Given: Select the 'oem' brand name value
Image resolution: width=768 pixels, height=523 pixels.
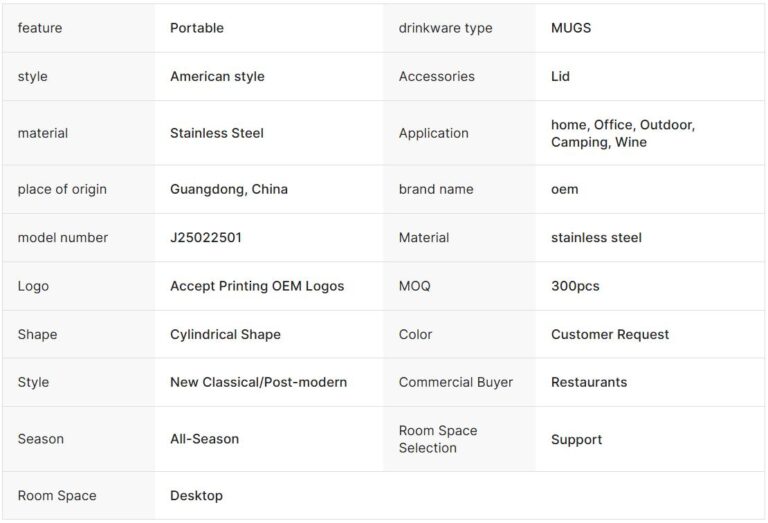Looking at the screenshot, I should click(x=564, y=189).
